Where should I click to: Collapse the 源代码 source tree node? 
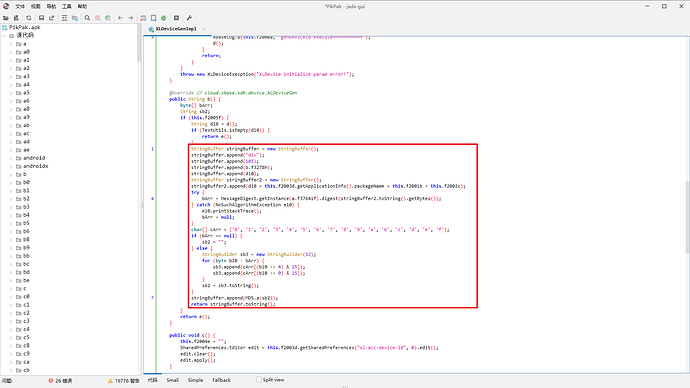coord(4,36)
